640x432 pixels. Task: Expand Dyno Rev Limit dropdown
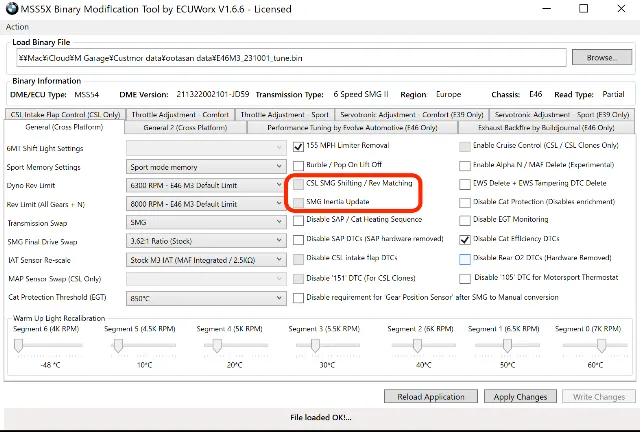(206, 185)
